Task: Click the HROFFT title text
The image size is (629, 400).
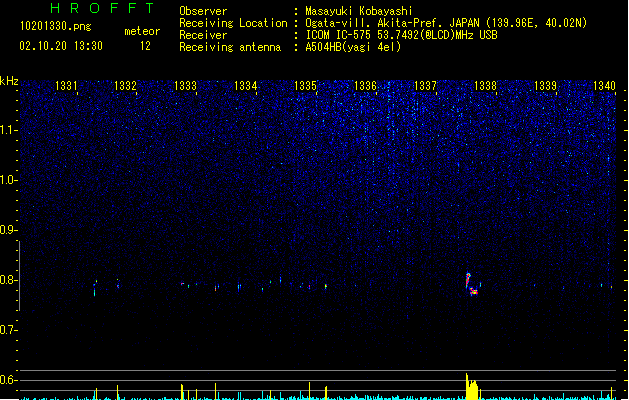Action: (102, 8)
